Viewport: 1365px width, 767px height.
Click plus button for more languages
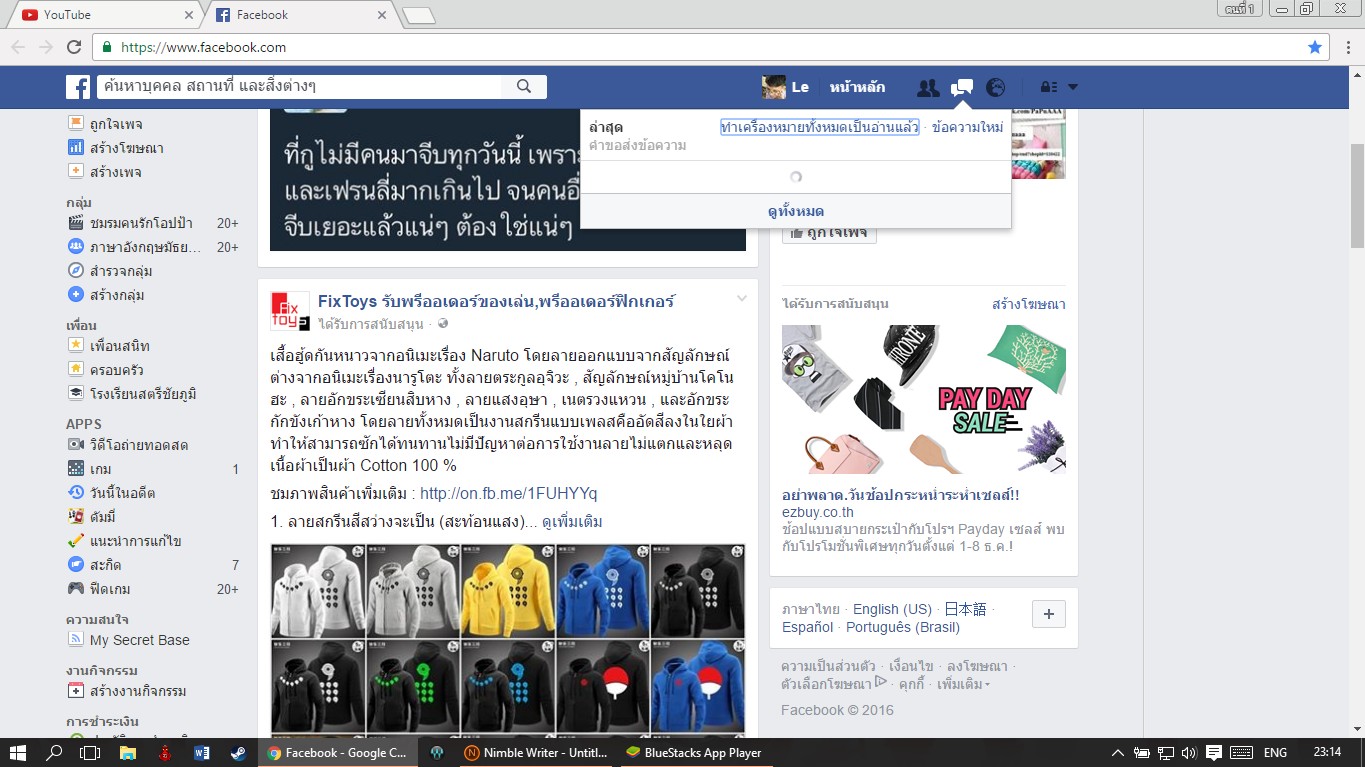tap(1048, 614)
